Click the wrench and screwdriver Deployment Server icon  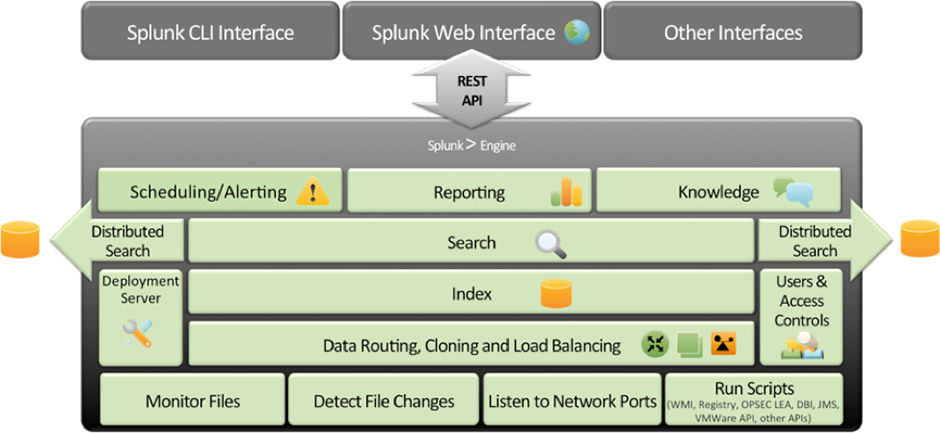coord(138,333)
